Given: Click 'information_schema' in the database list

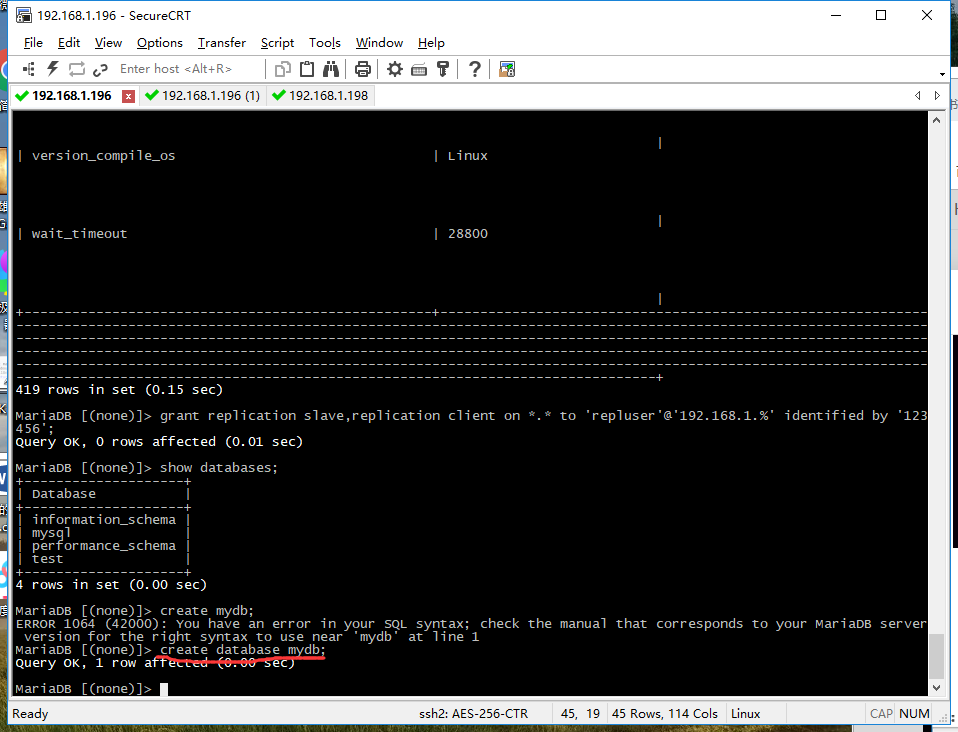Looking at the screenshot, I should pyautogui.click(x=104, y=519).
